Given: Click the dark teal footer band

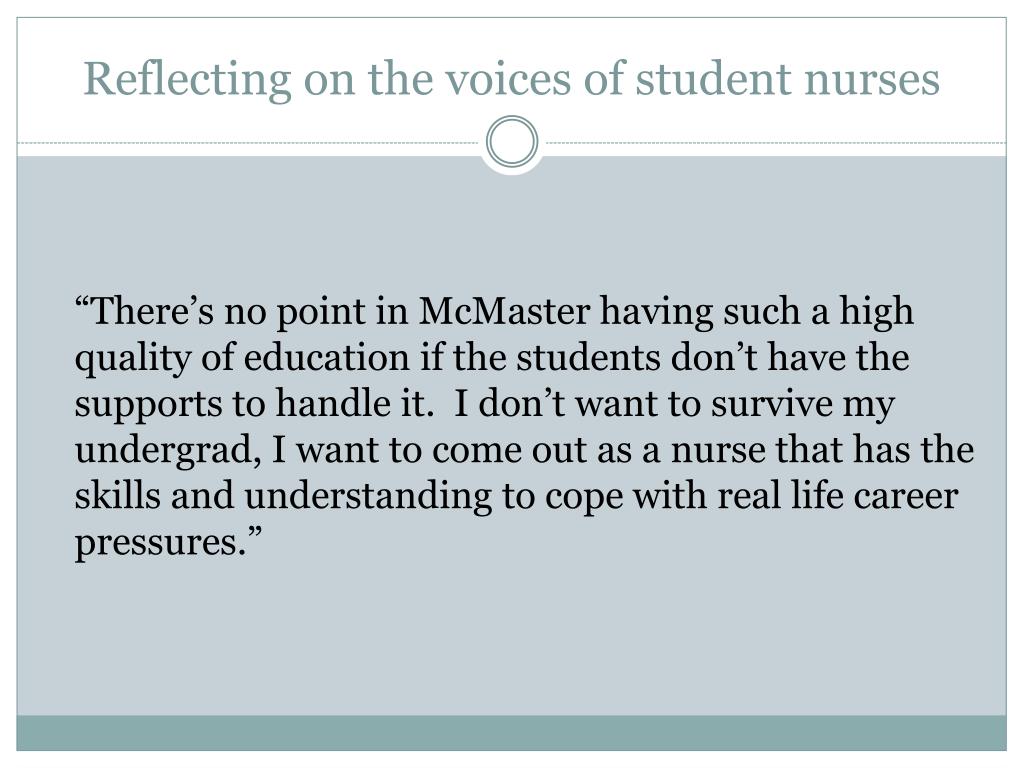Looking at the screenshot, I should (x=511, y=733).
